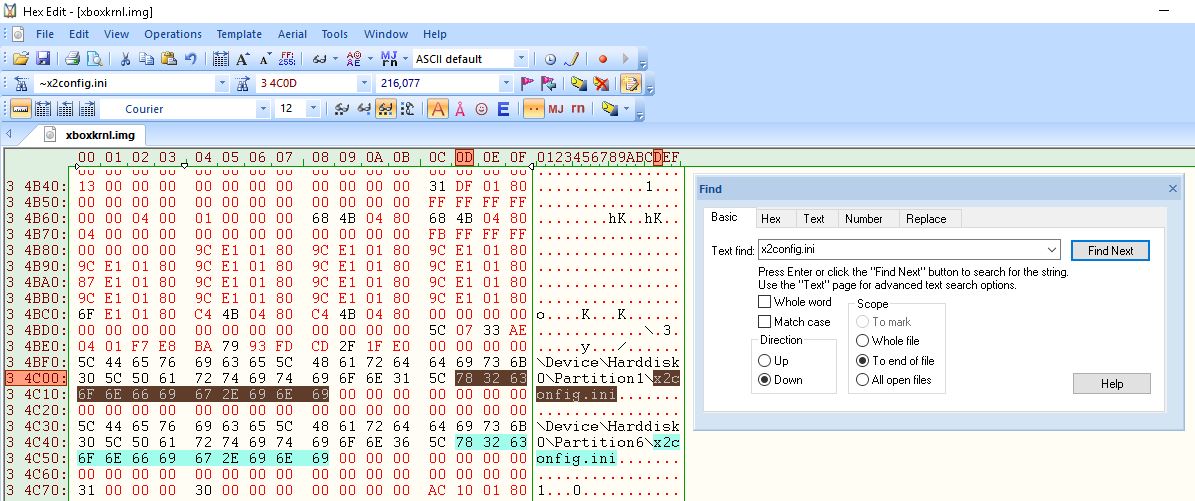Click the binoculars search icon beside ~x2config.ini
Screen dimensions: 1195x501
pyautogui.click(x=21, y=84)
